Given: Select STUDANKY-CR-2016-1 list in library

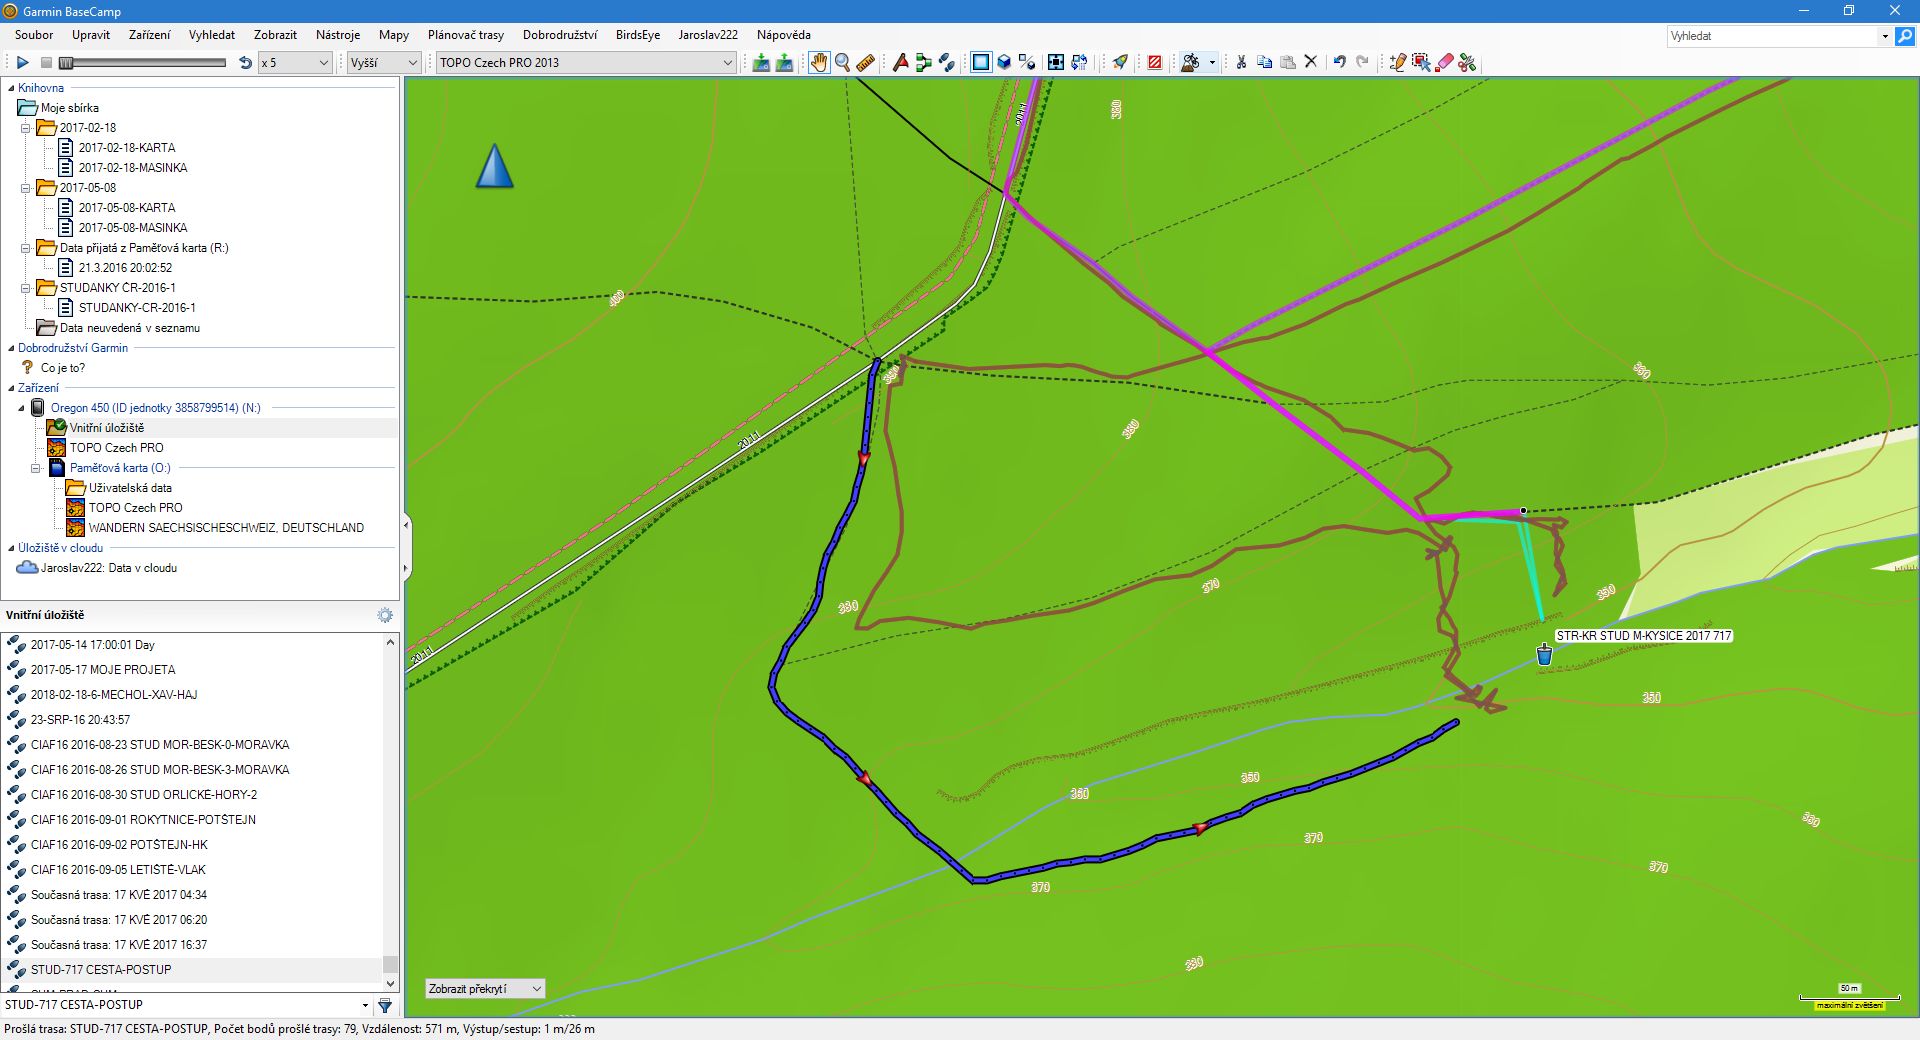Looking at the screenshot, I should coord(136,308).
